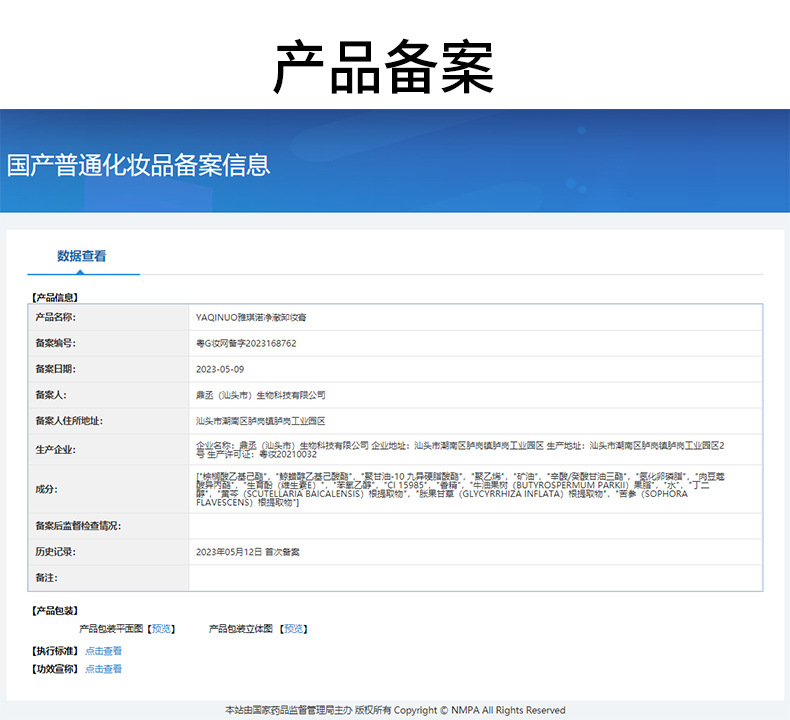Screen dimensions: 790x720
Task: Click the 备案人 row label
Action: pos(51,395)
